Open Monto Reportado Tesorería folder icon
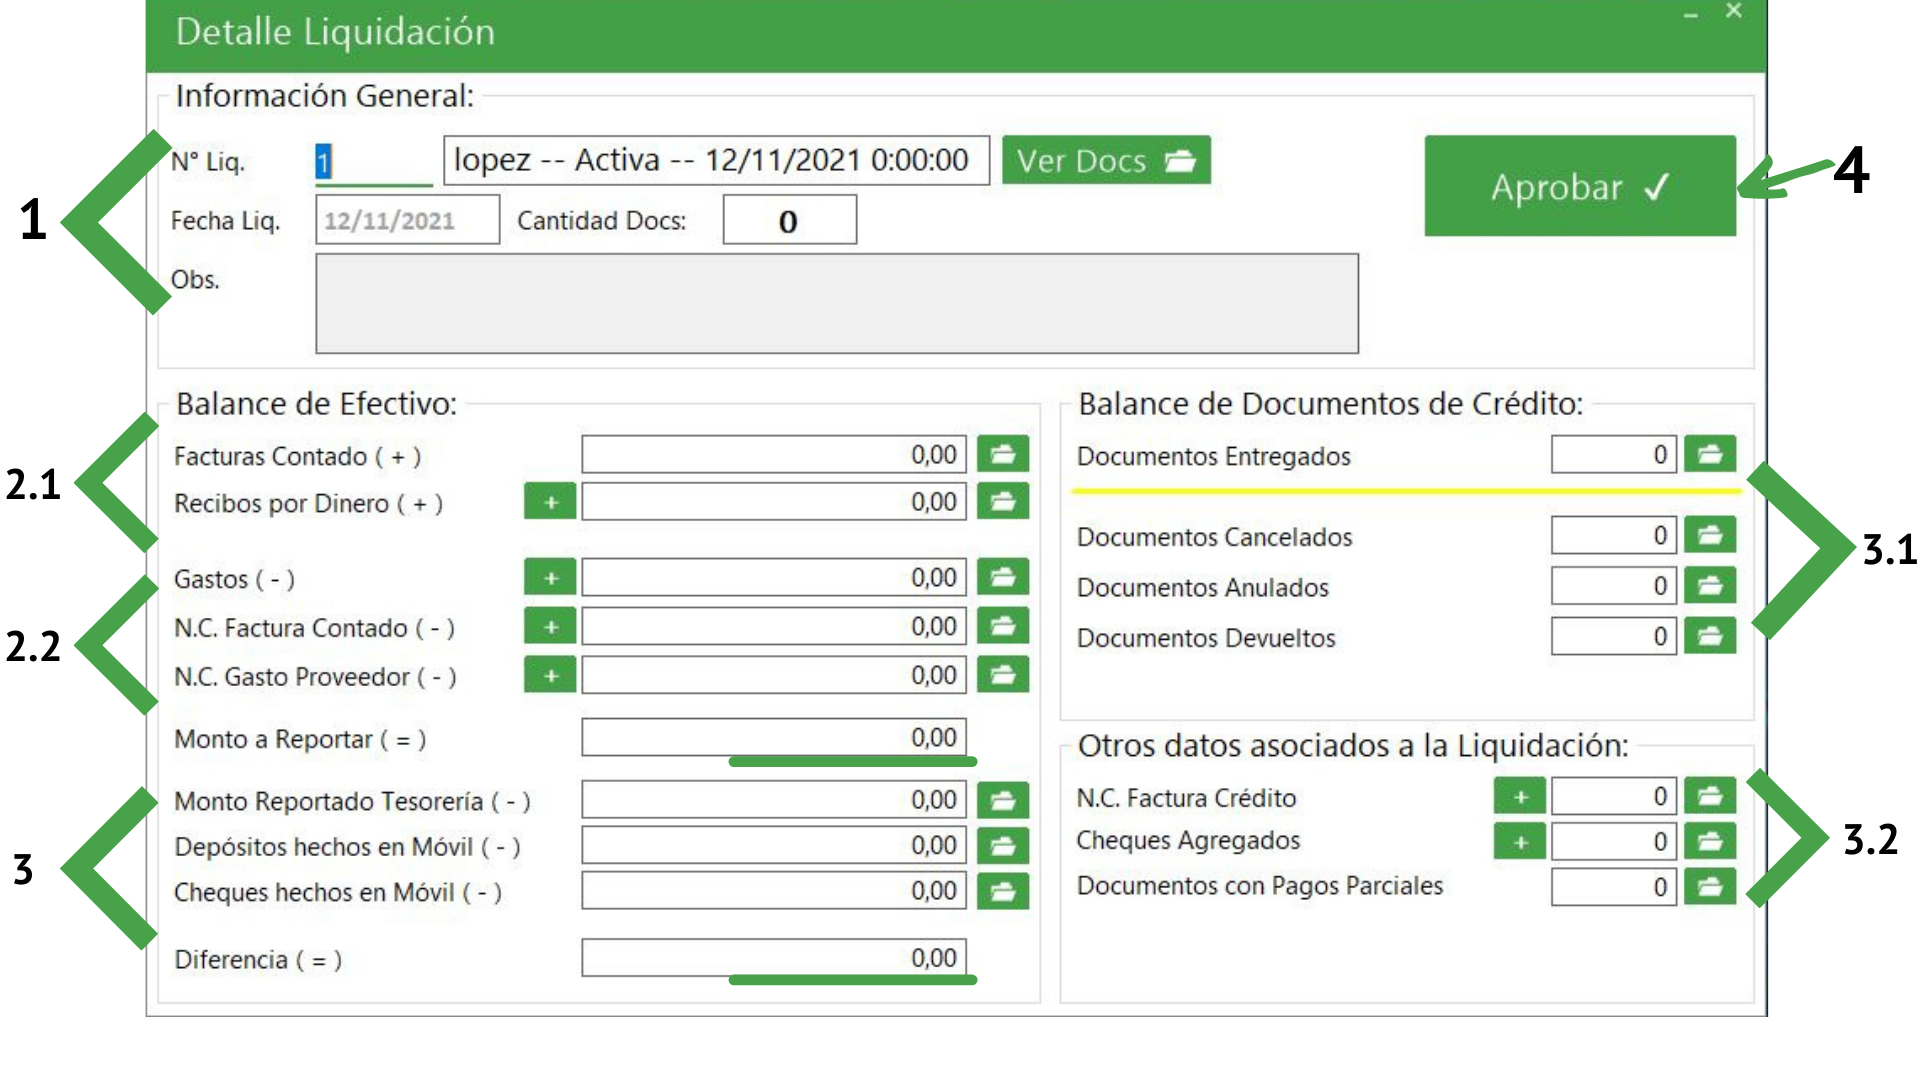This screenshot has height=1080, width=1920. [1002, 799]
